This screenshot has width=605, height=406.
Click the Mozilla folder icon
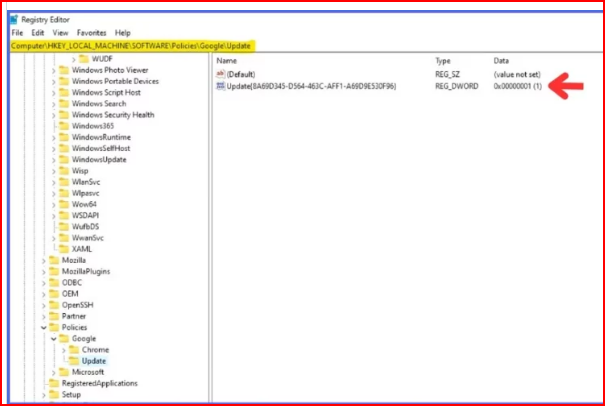[54, 261]
